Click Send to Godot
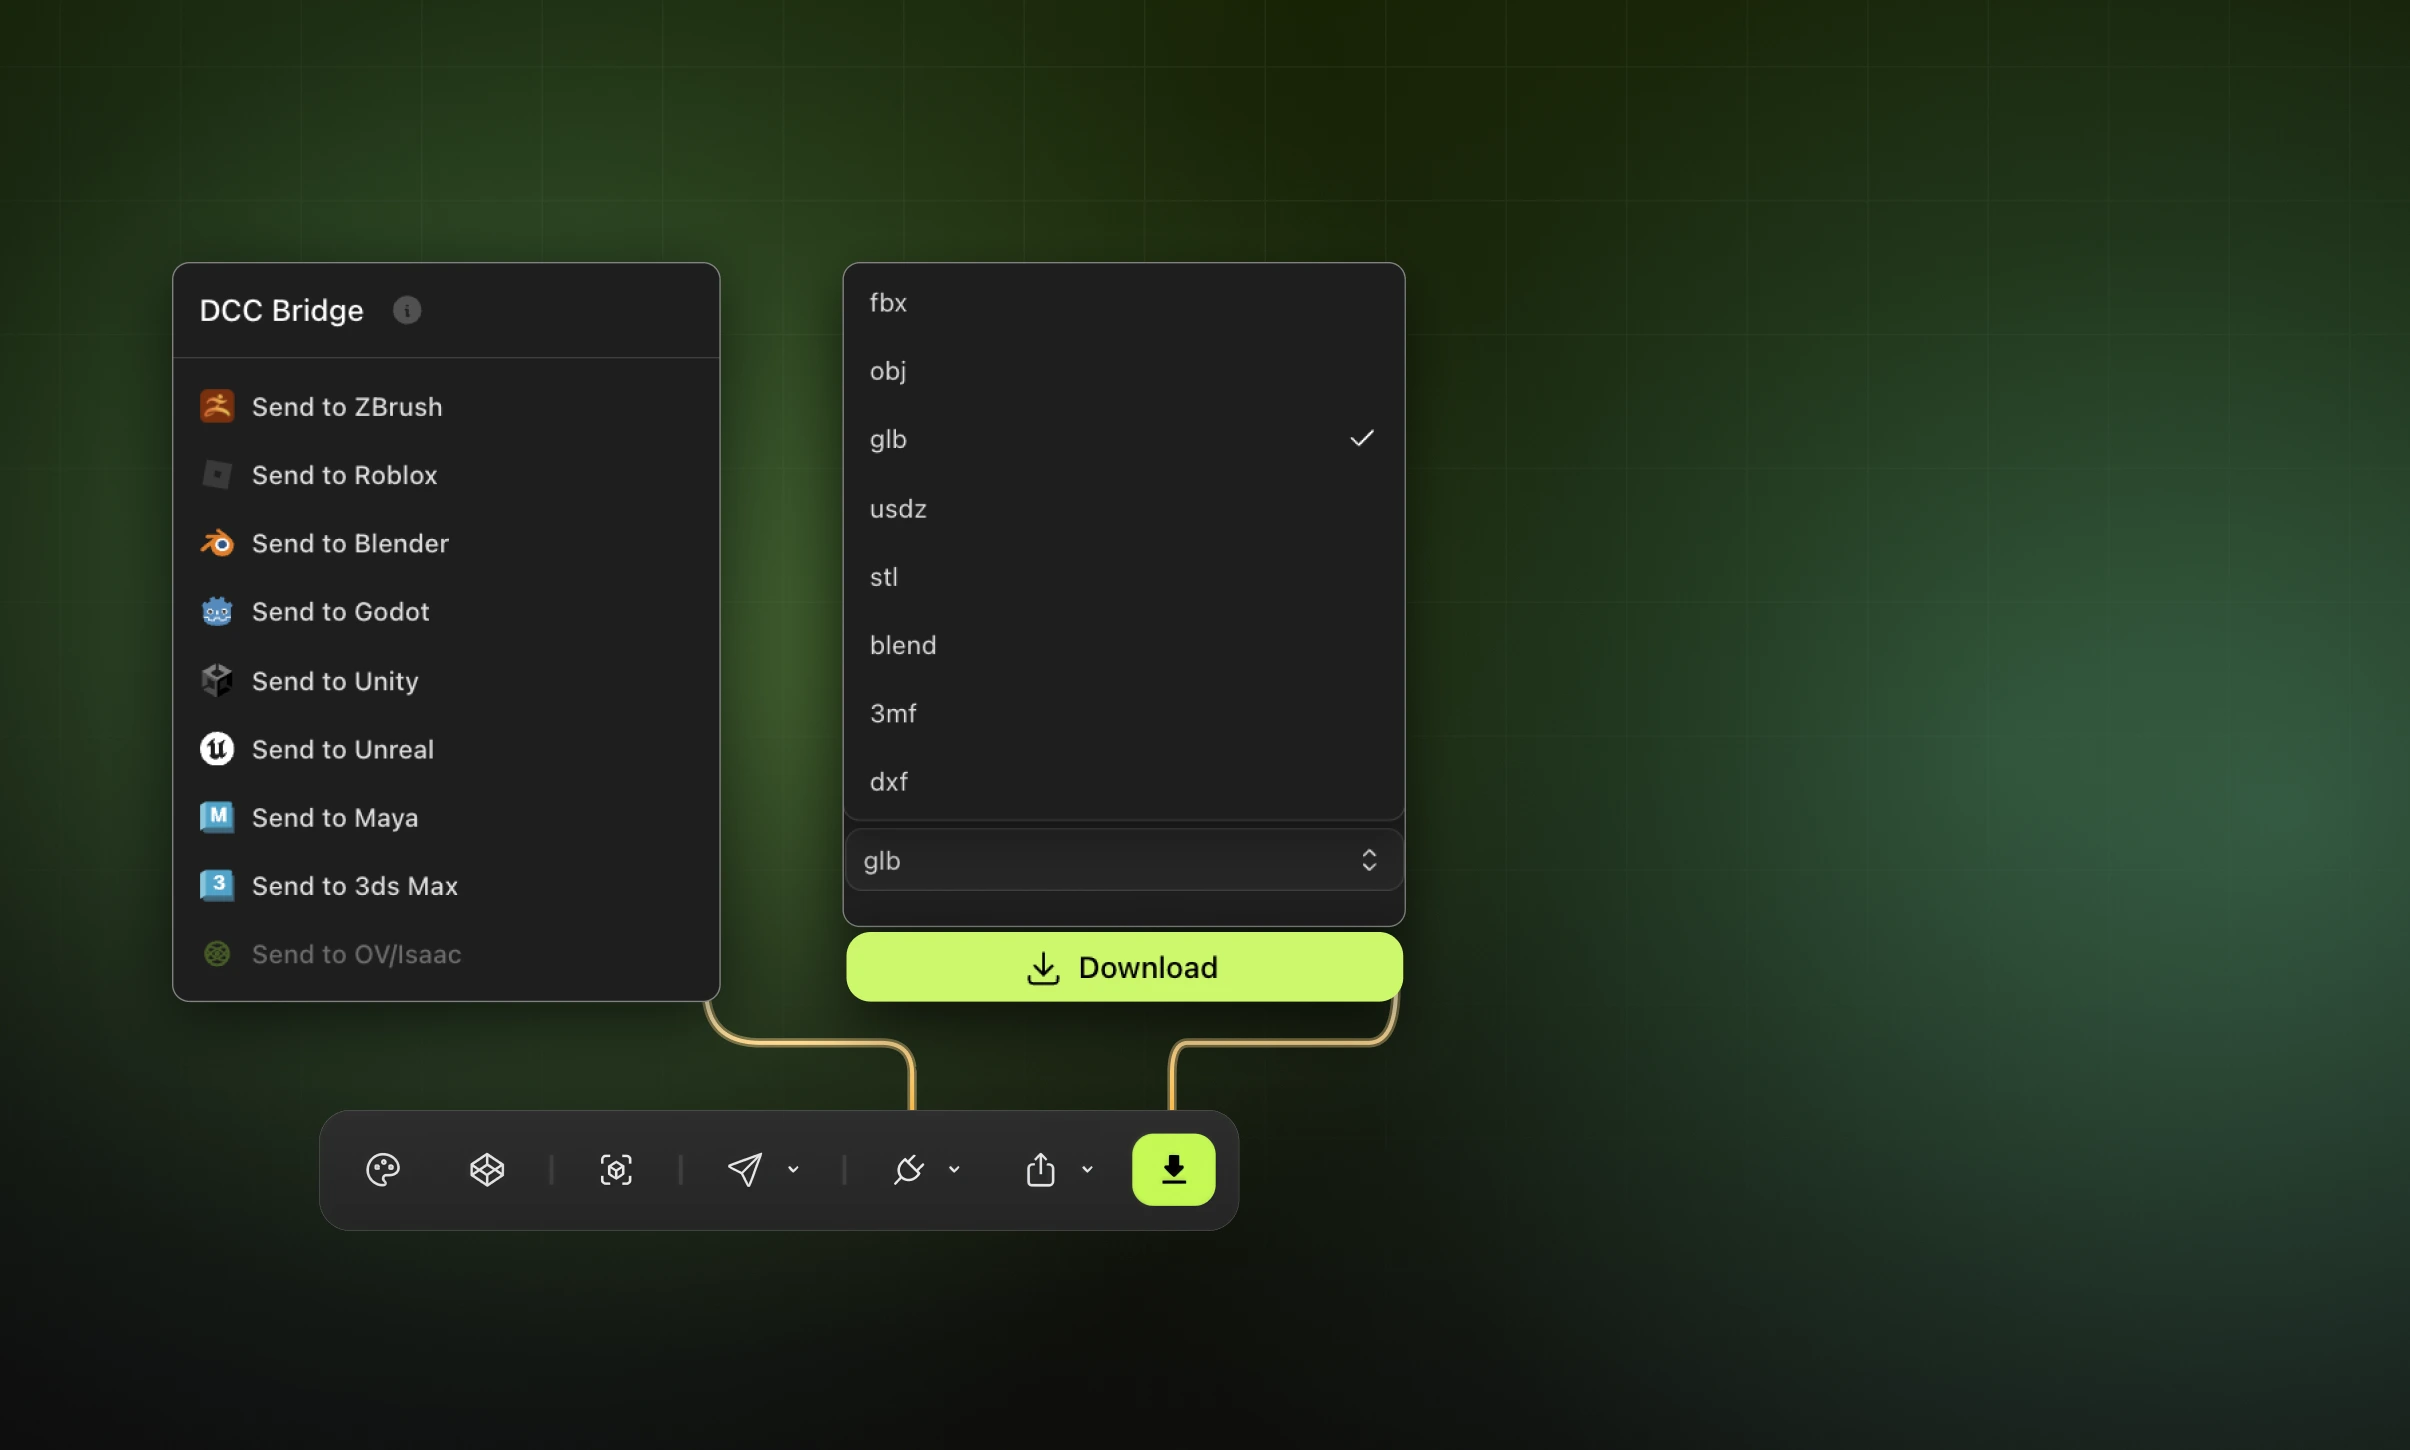The width and height of the screenshot is (2410, 1450). (446, 611)
